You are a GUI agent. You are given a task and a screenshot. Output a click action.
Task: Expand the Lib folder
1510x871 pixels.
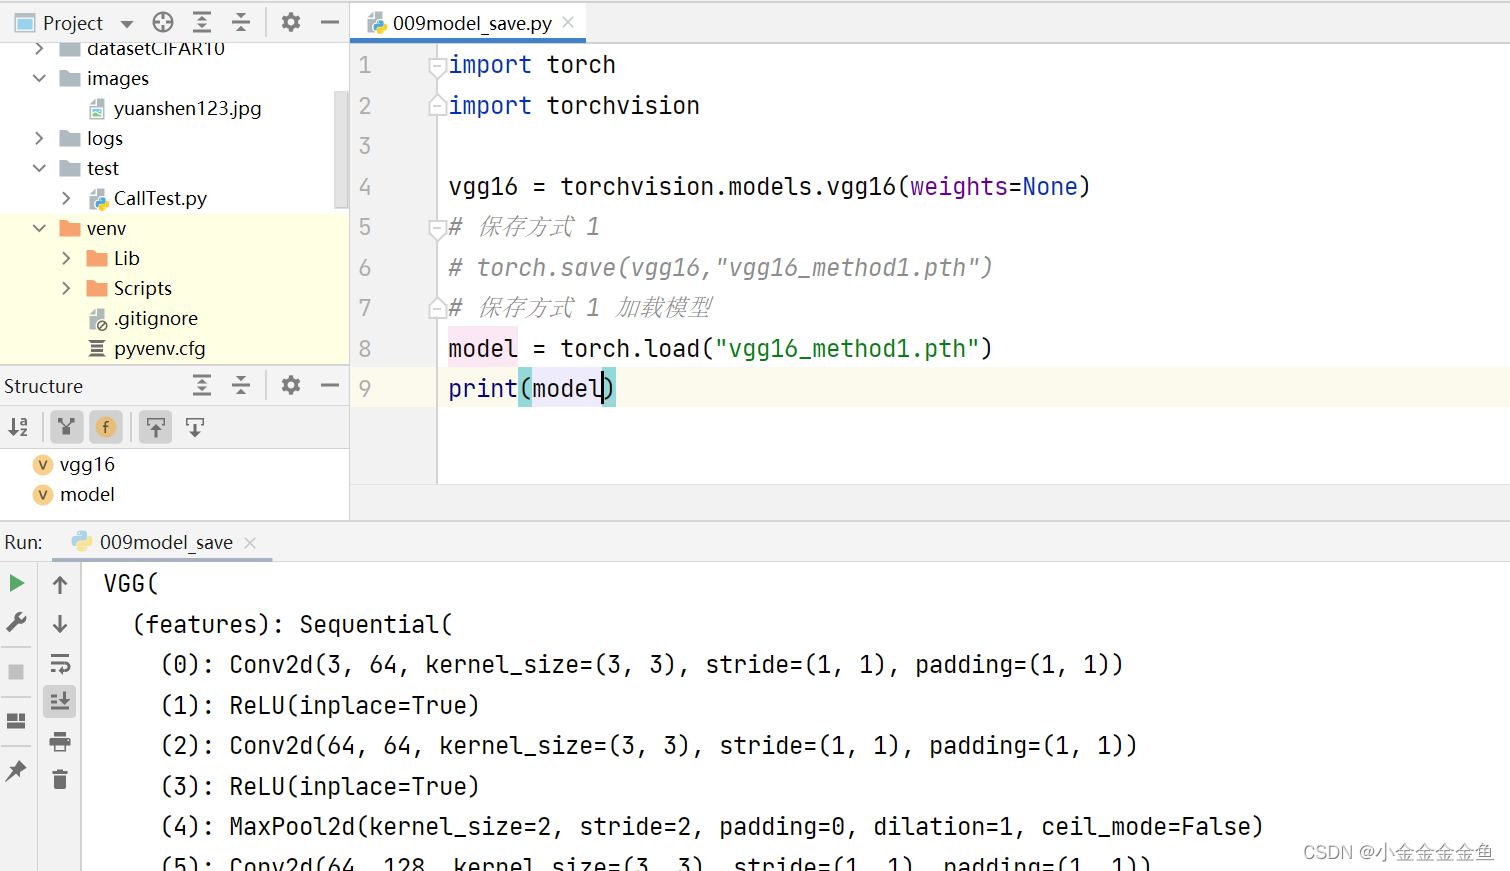66,258
